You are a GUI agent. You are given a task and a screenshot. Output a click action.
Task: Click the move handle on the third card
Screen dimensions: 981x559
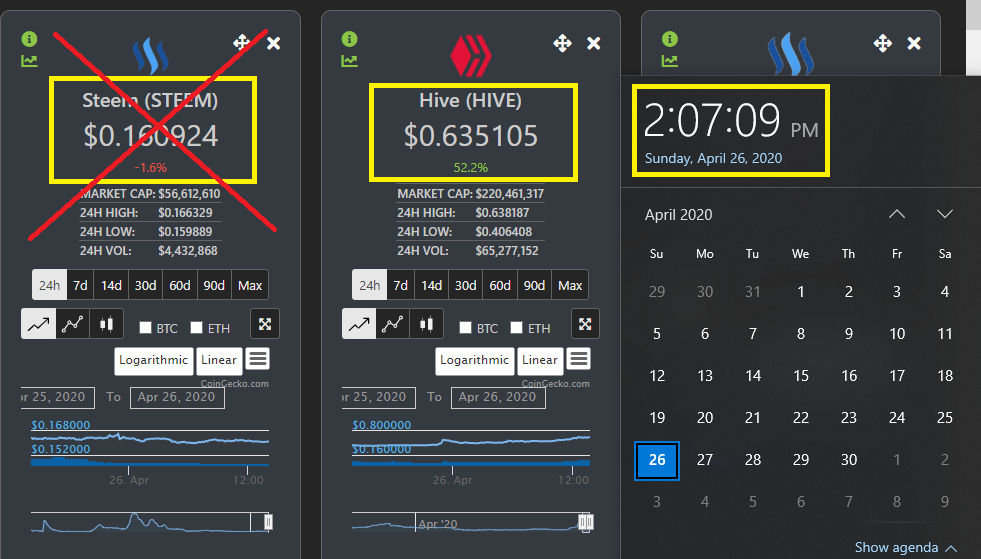[883, 43]
